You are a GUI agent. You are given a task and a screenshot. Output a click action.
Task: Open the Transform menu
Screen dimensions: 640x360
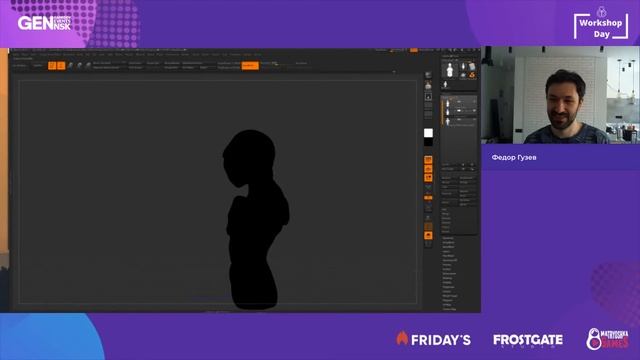235,54
